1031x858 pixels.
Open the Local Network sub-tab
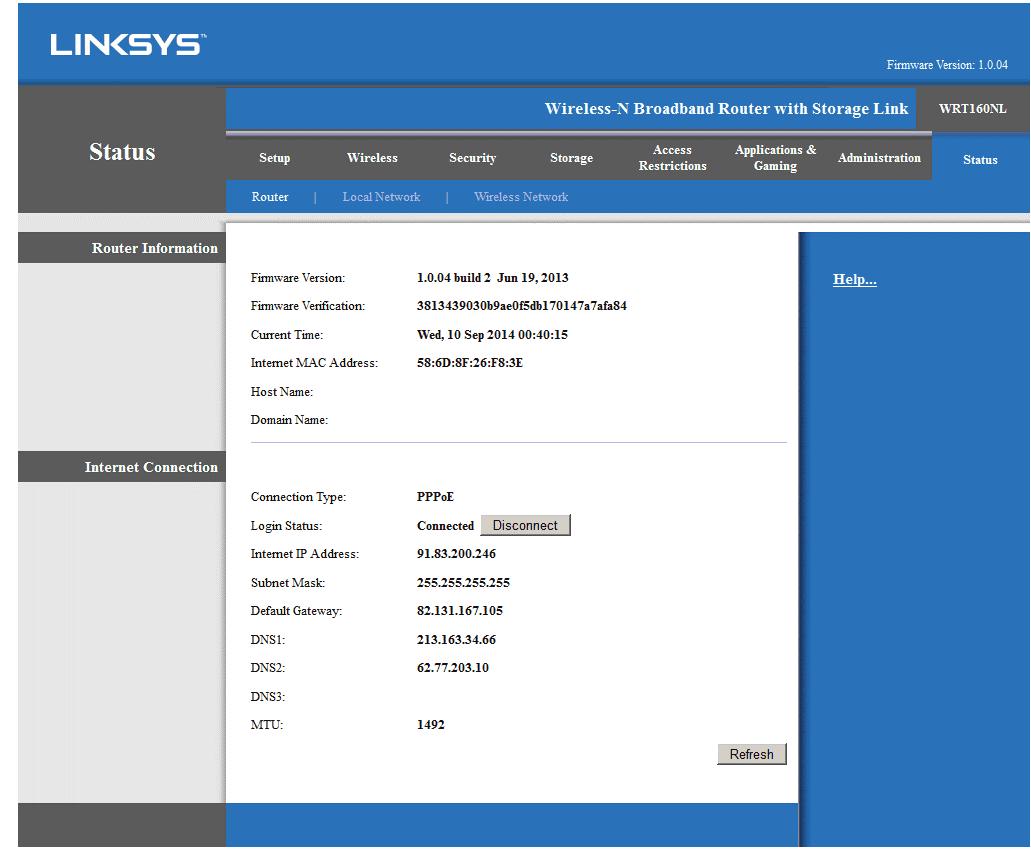tap(381, 197)
